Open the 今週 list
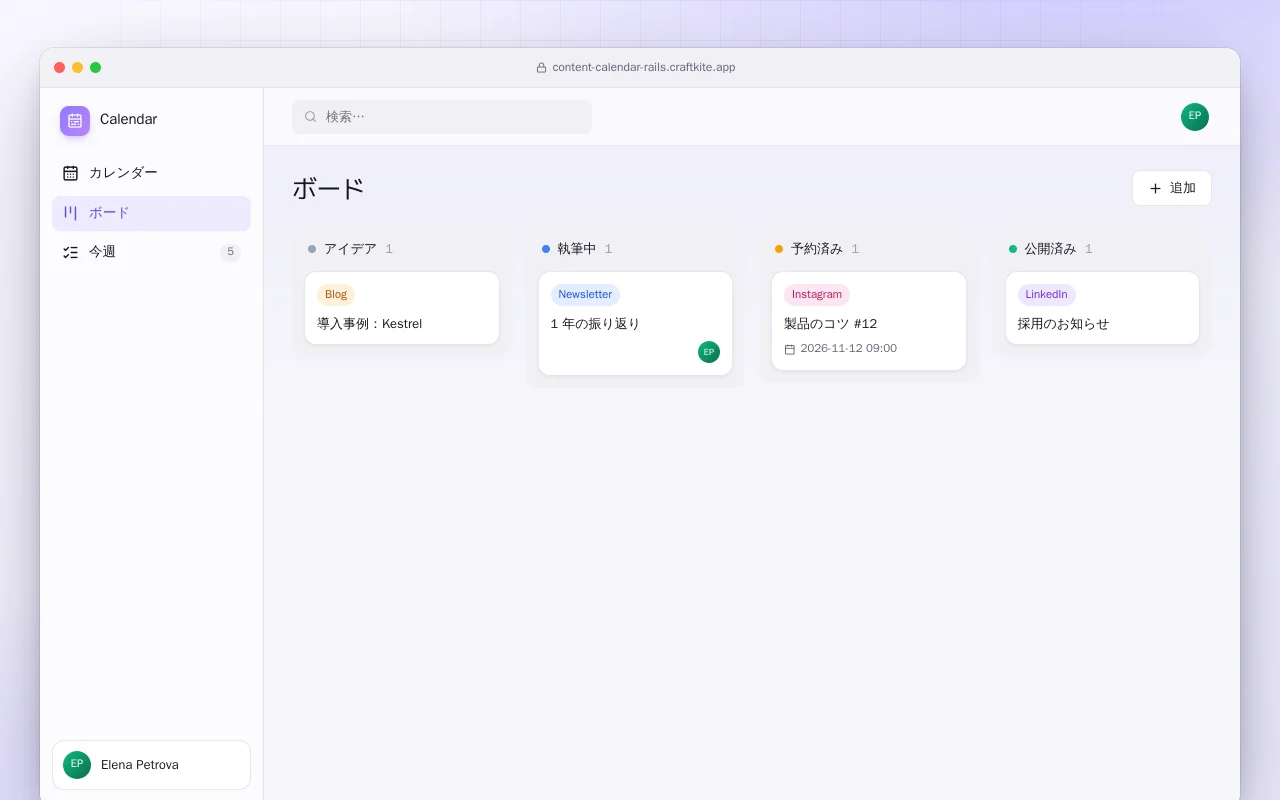Screen dimensions: 1280x800 pyautogui.click(x=151, y=252)
